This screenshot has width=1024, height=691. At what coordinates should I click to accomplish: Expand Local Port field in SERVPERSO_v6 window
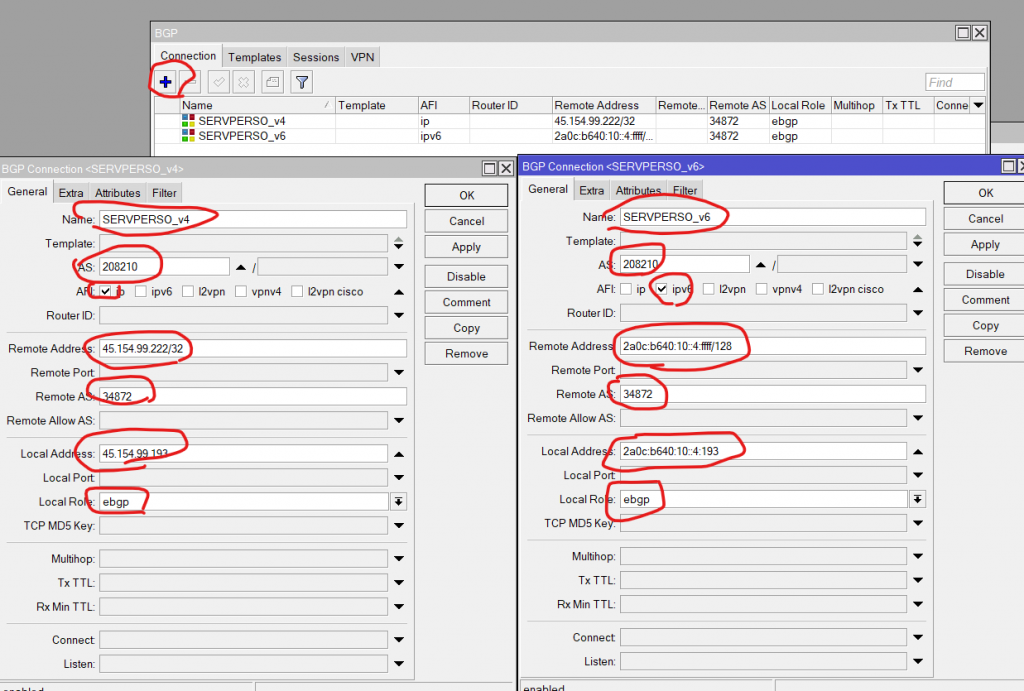(918, 475)
